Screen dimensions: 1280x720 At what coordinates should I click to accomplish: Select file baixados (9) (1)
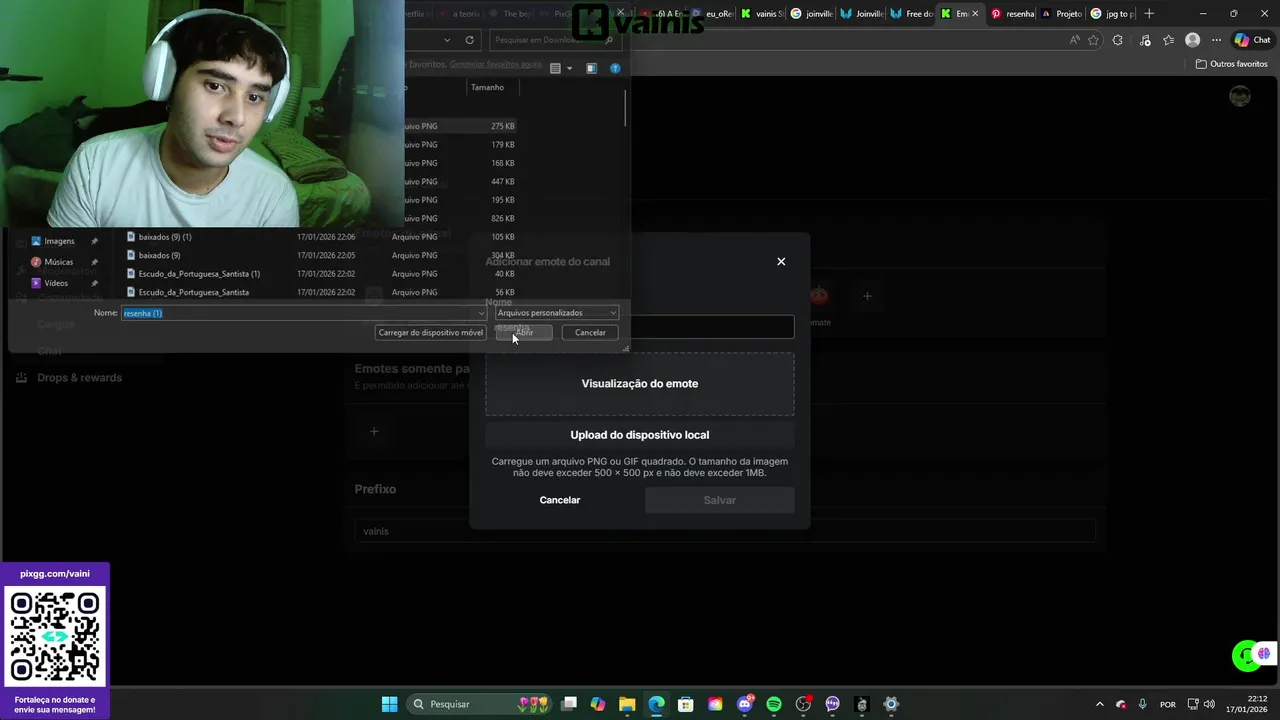click(x=165, y=237)
